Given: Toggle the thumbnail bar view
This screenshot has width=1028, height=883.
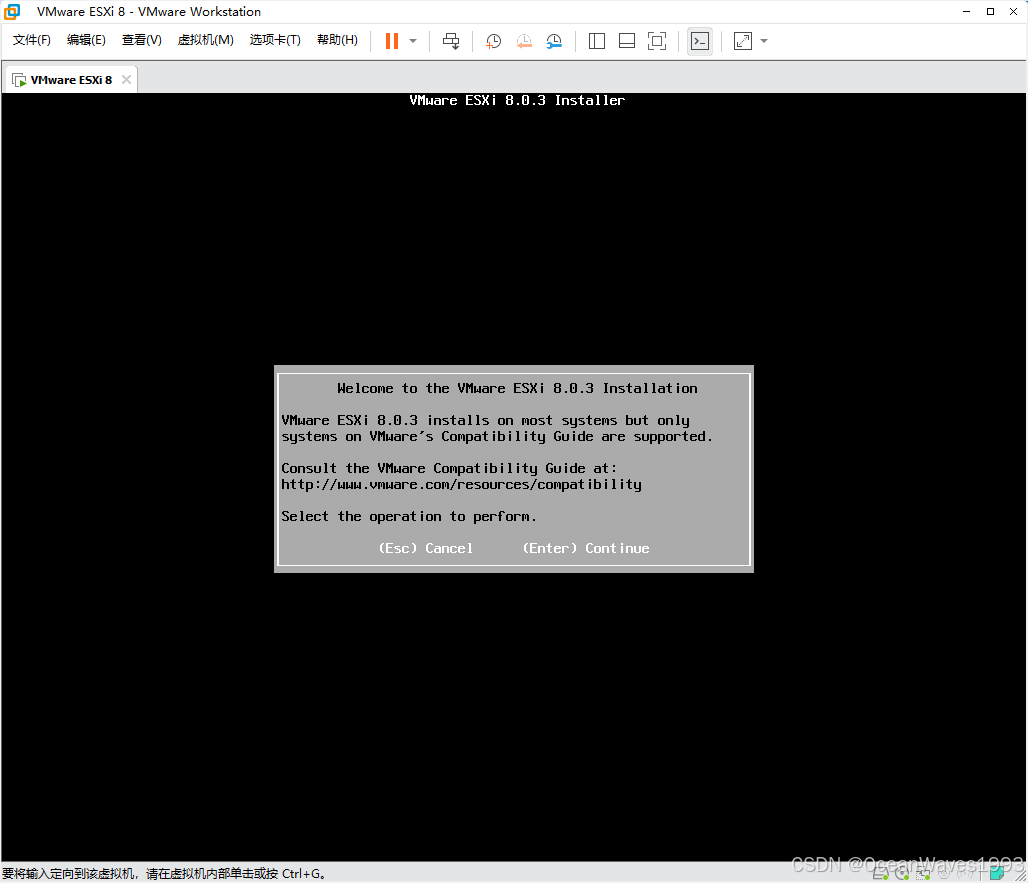Looking at the screenshot, I should 627,41.
